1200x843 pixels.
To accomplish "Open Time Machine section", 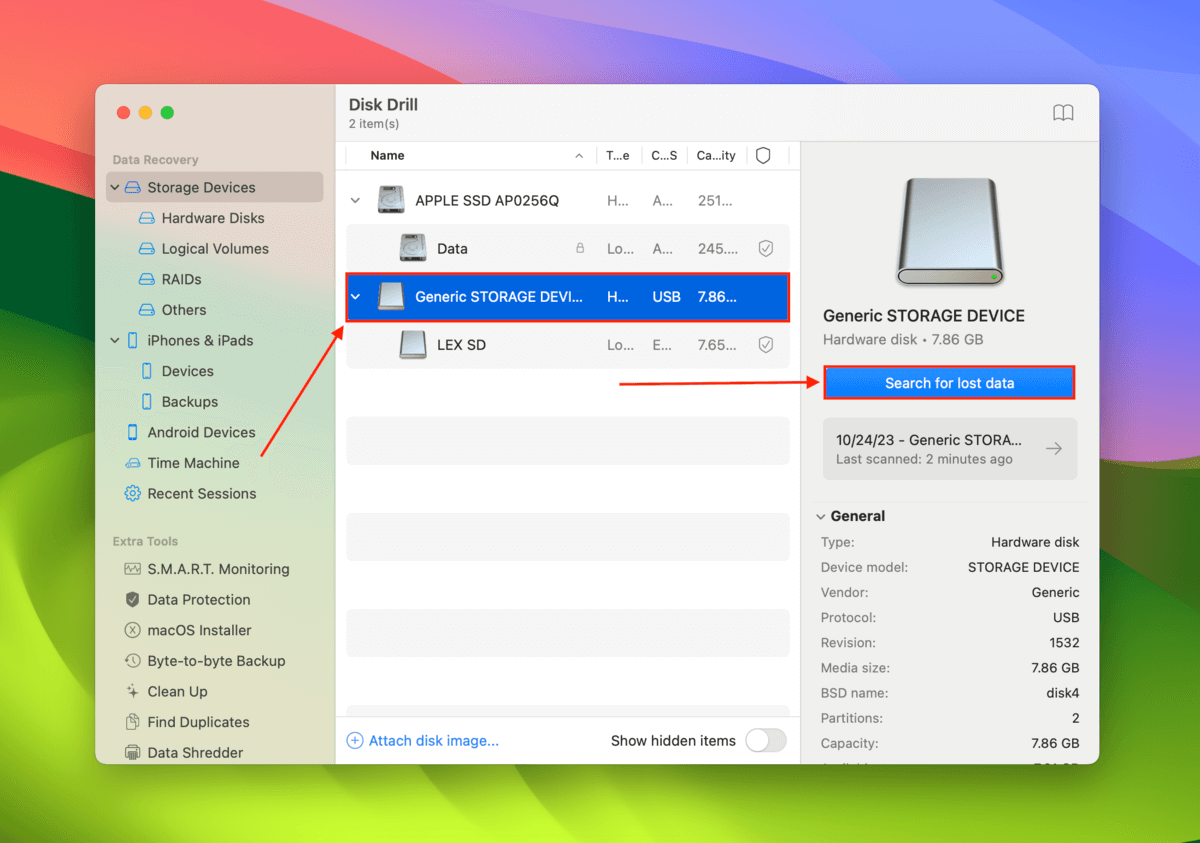I will (x=192, y=463).
